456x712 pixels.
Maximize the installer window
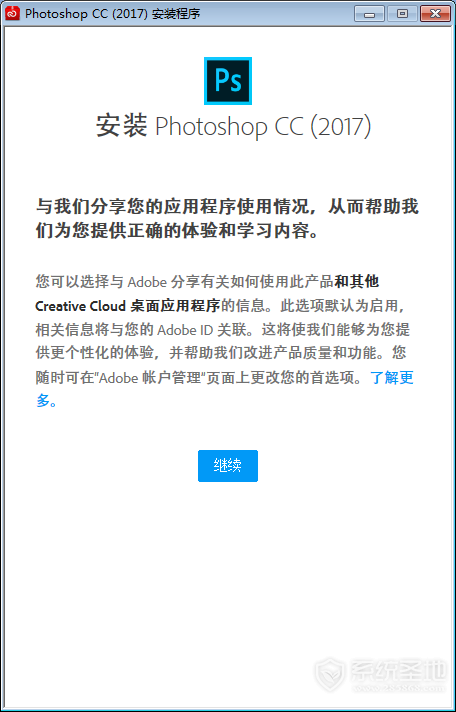tap(402, 14)
